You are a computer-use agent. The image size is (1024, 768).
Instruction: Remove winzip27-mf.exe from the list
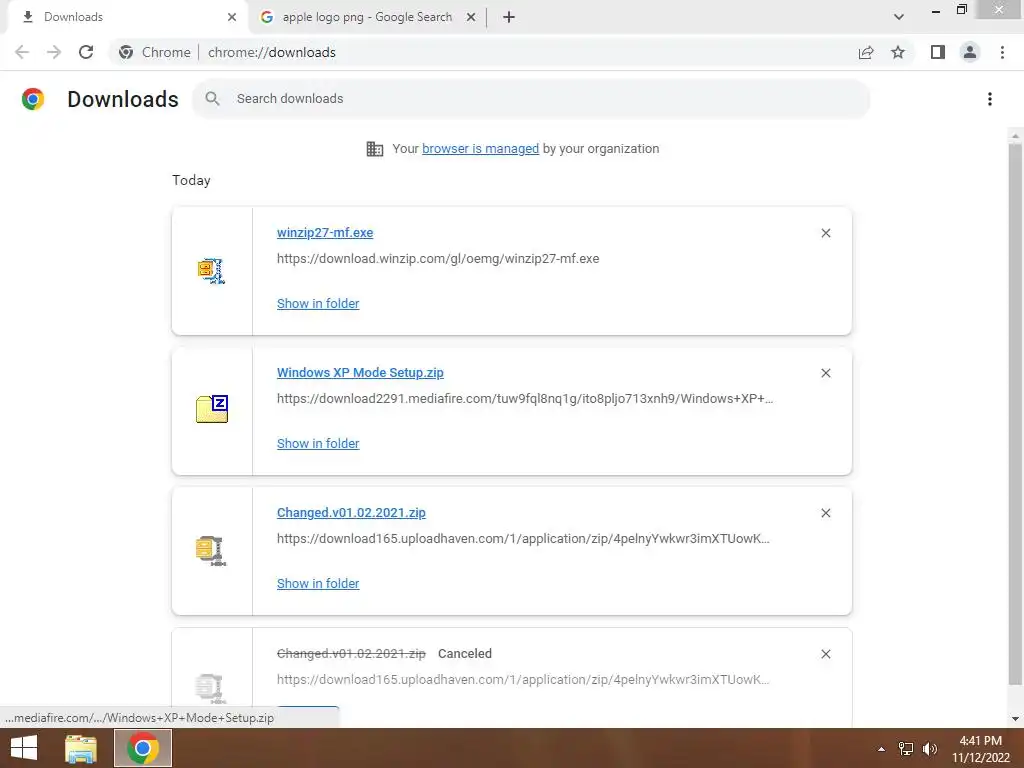click(825, 233)
